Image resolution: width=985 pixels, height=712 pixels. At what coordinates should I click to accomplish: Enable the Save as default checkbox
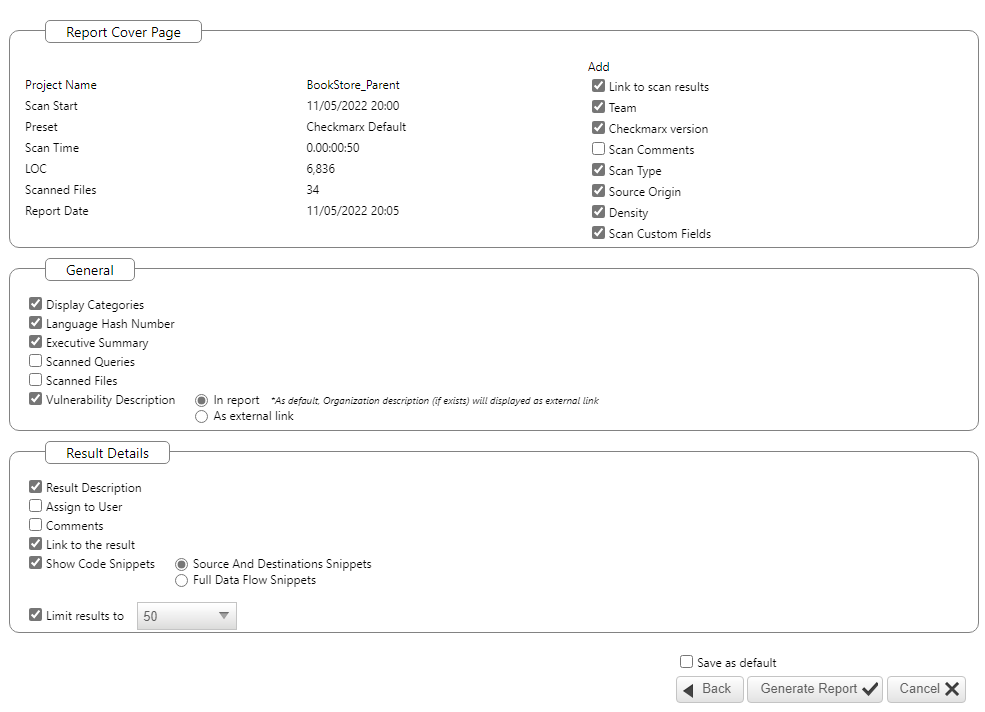(x=686, y=662)
